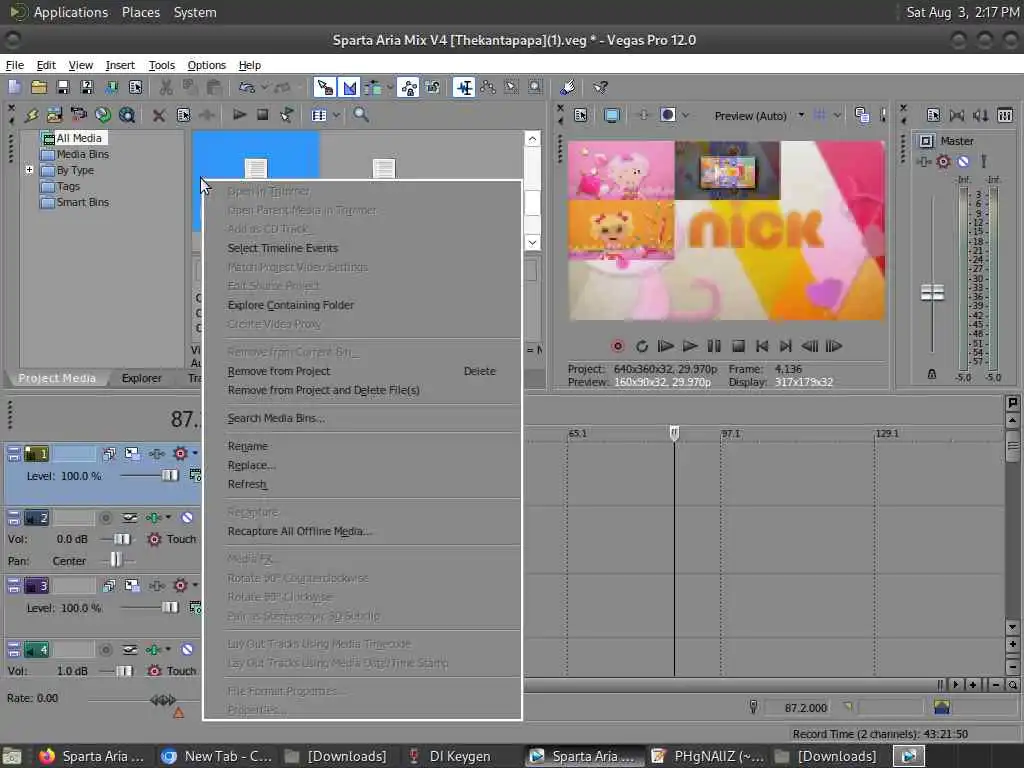1024x768 pixels.
Task: Adjust track 2 Vol slider
Action: tap(122, 539)
